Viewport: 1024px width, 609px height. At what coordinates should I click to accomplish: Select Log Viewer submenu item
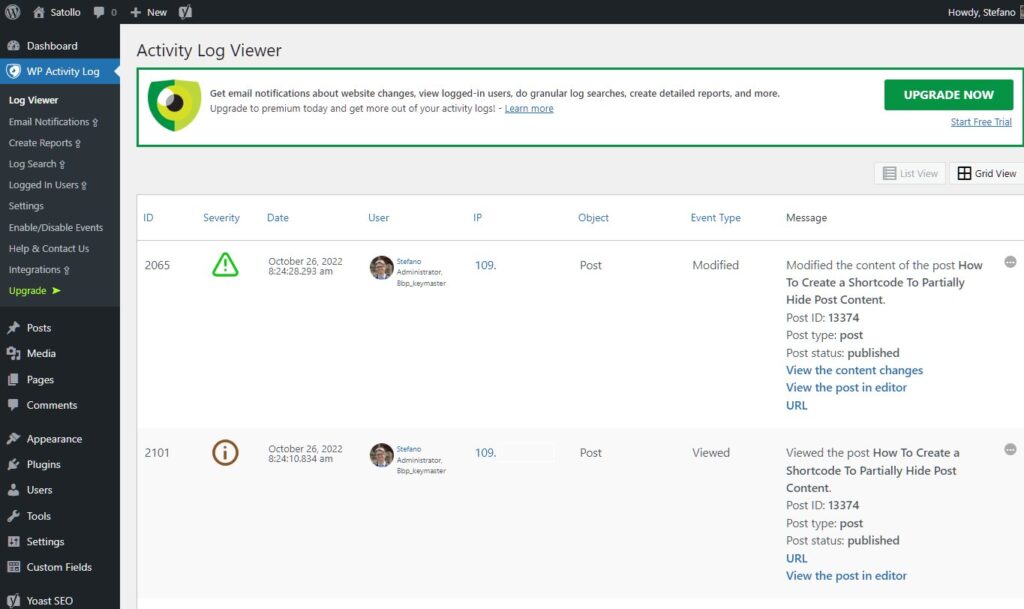point(33,100)
